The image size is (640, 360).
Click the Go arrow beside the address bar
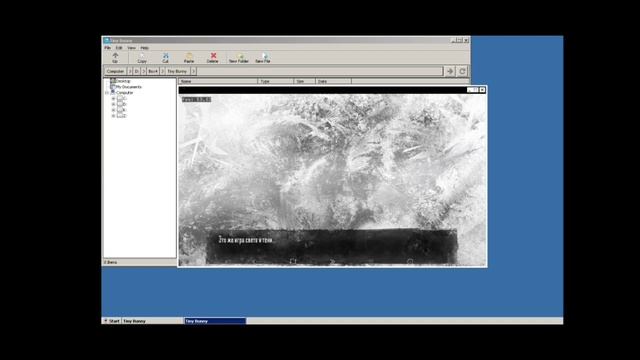pos(450,71)
